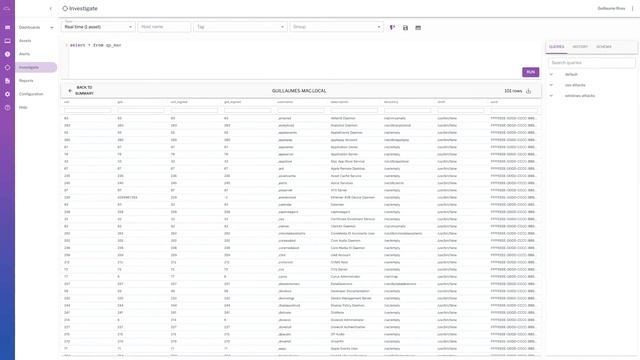Viewport: 640px width, 360px height.
Task: Focus the uuid column filter box
Action: (514, 110)
